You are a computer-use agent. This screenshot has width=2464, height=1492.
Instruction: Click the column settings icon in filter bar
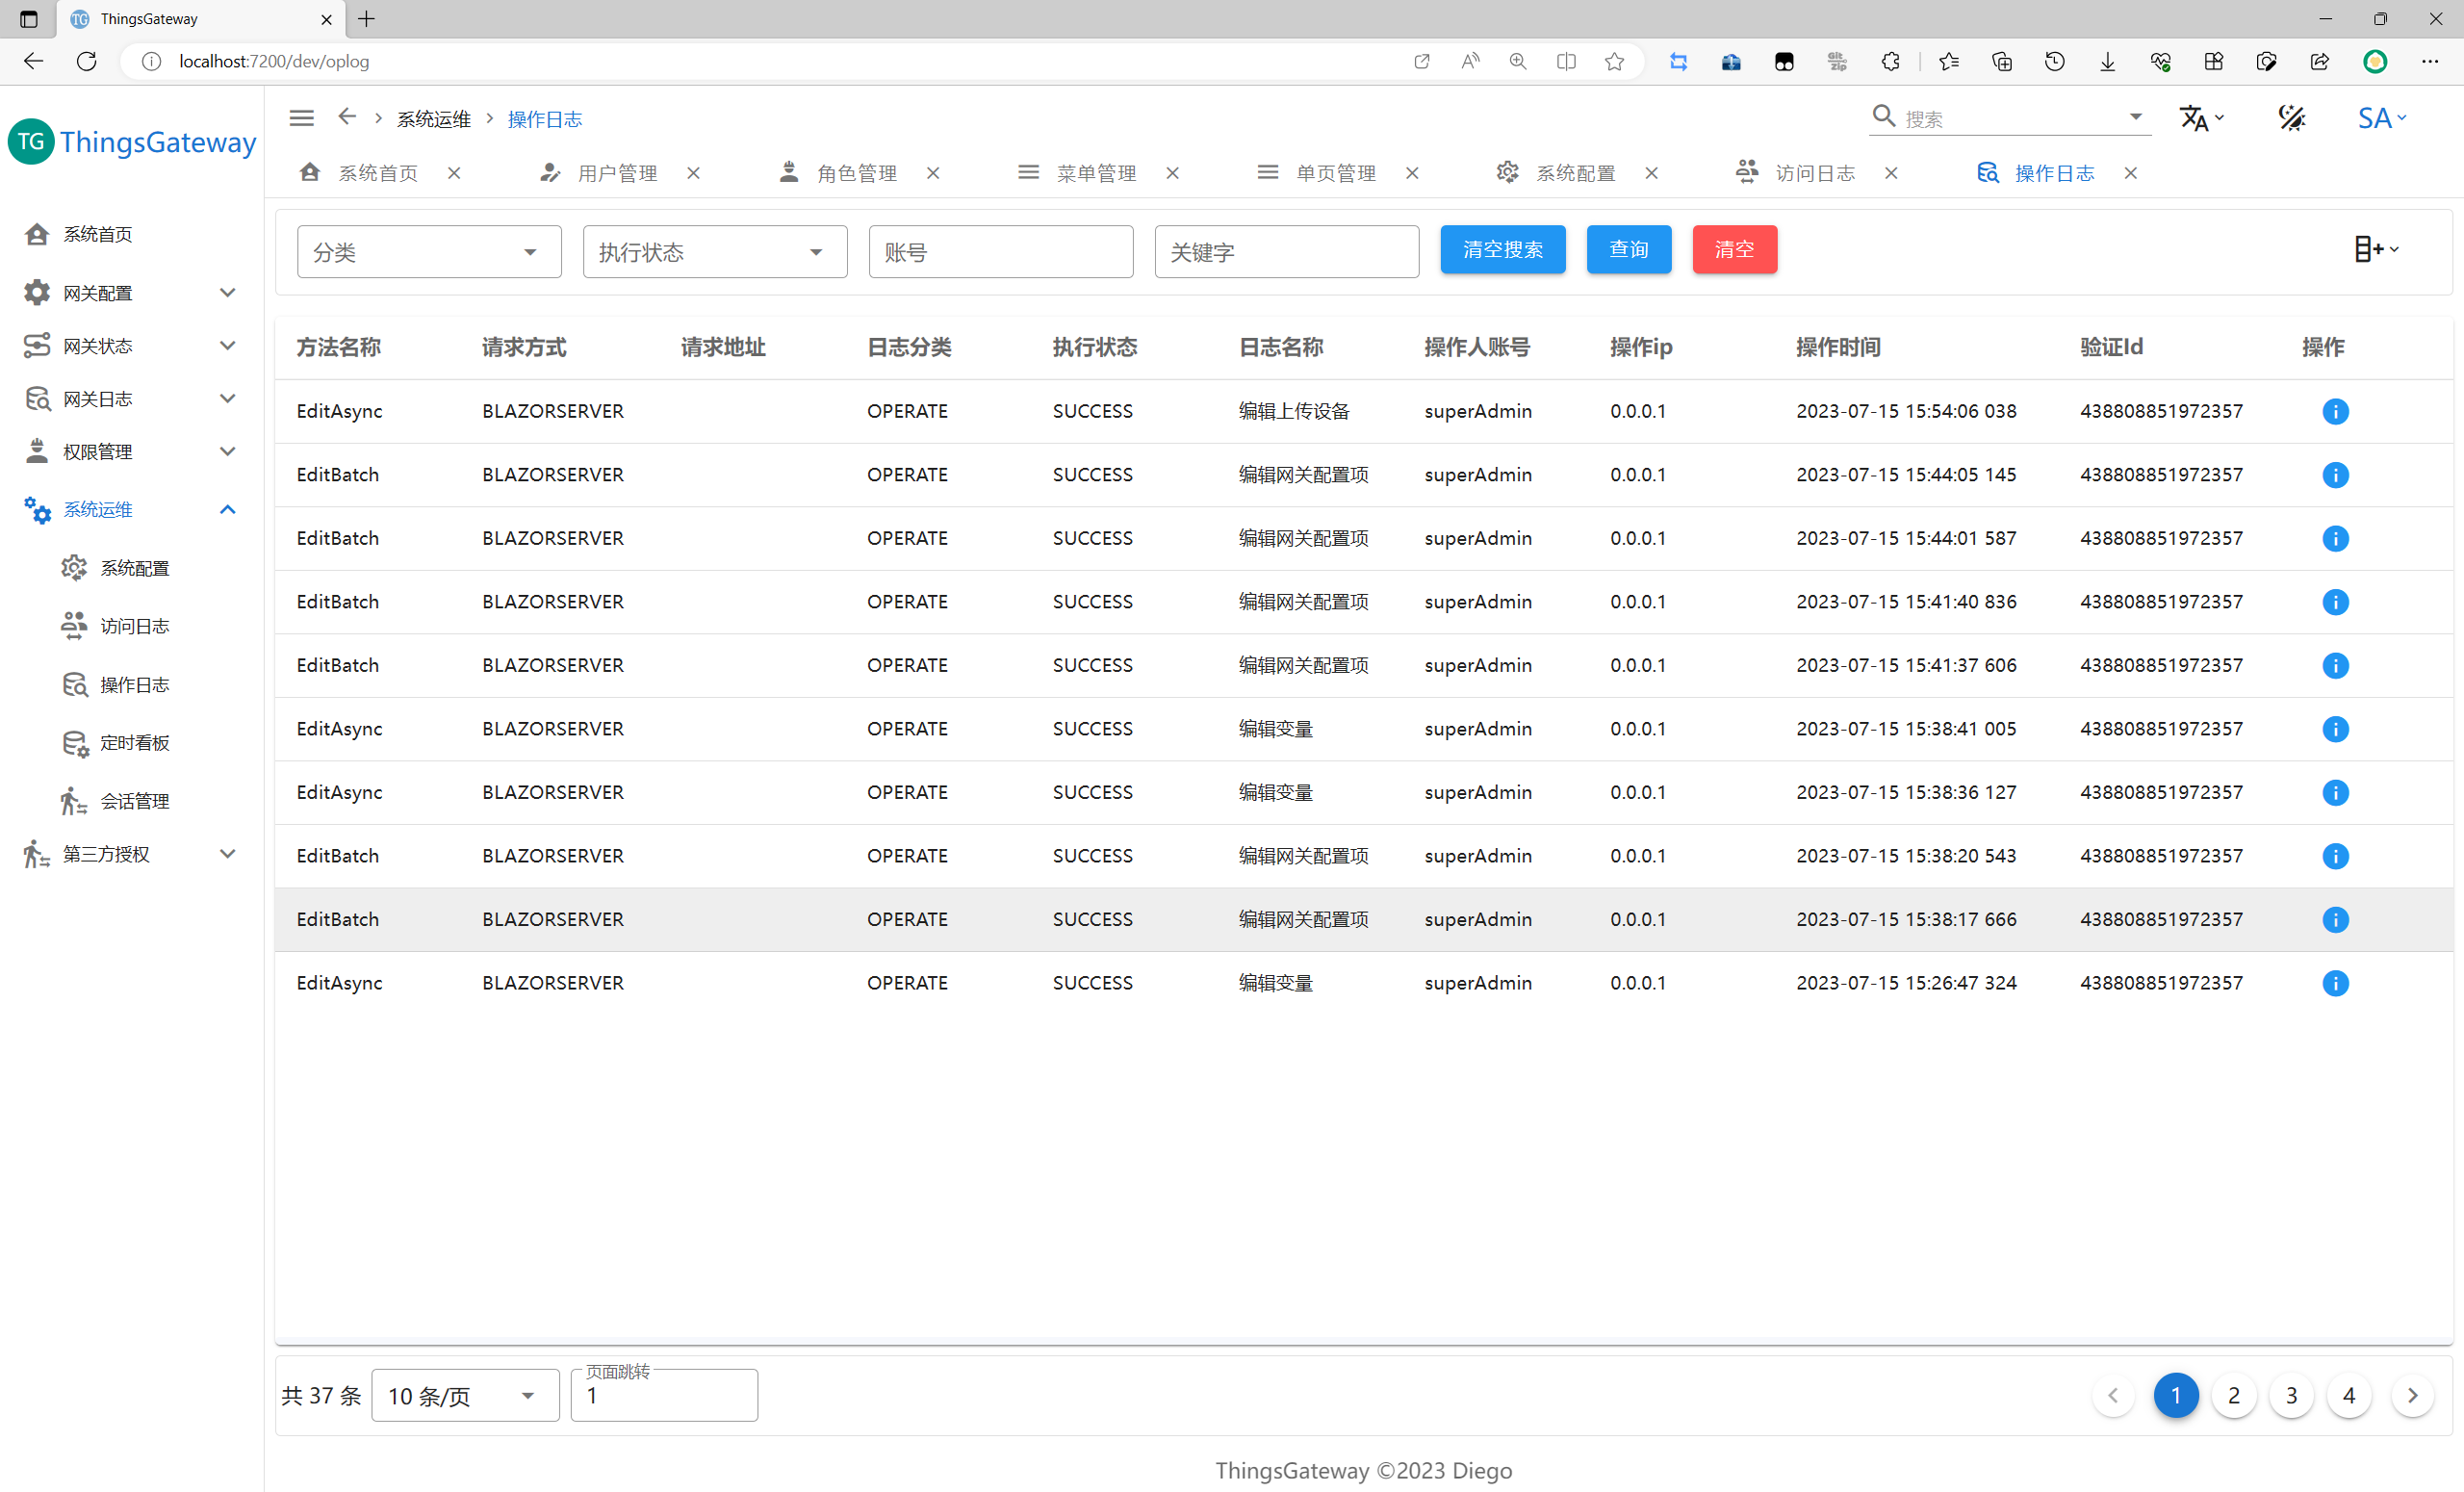tap(2375, 249)
